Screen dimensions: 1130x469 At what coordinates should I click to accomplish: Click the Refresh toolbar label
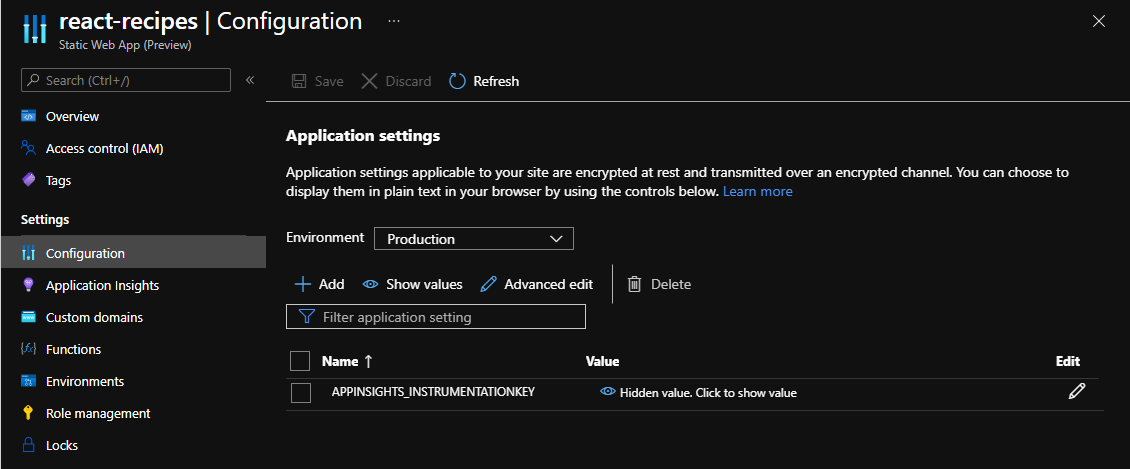[x=496, y=81]
